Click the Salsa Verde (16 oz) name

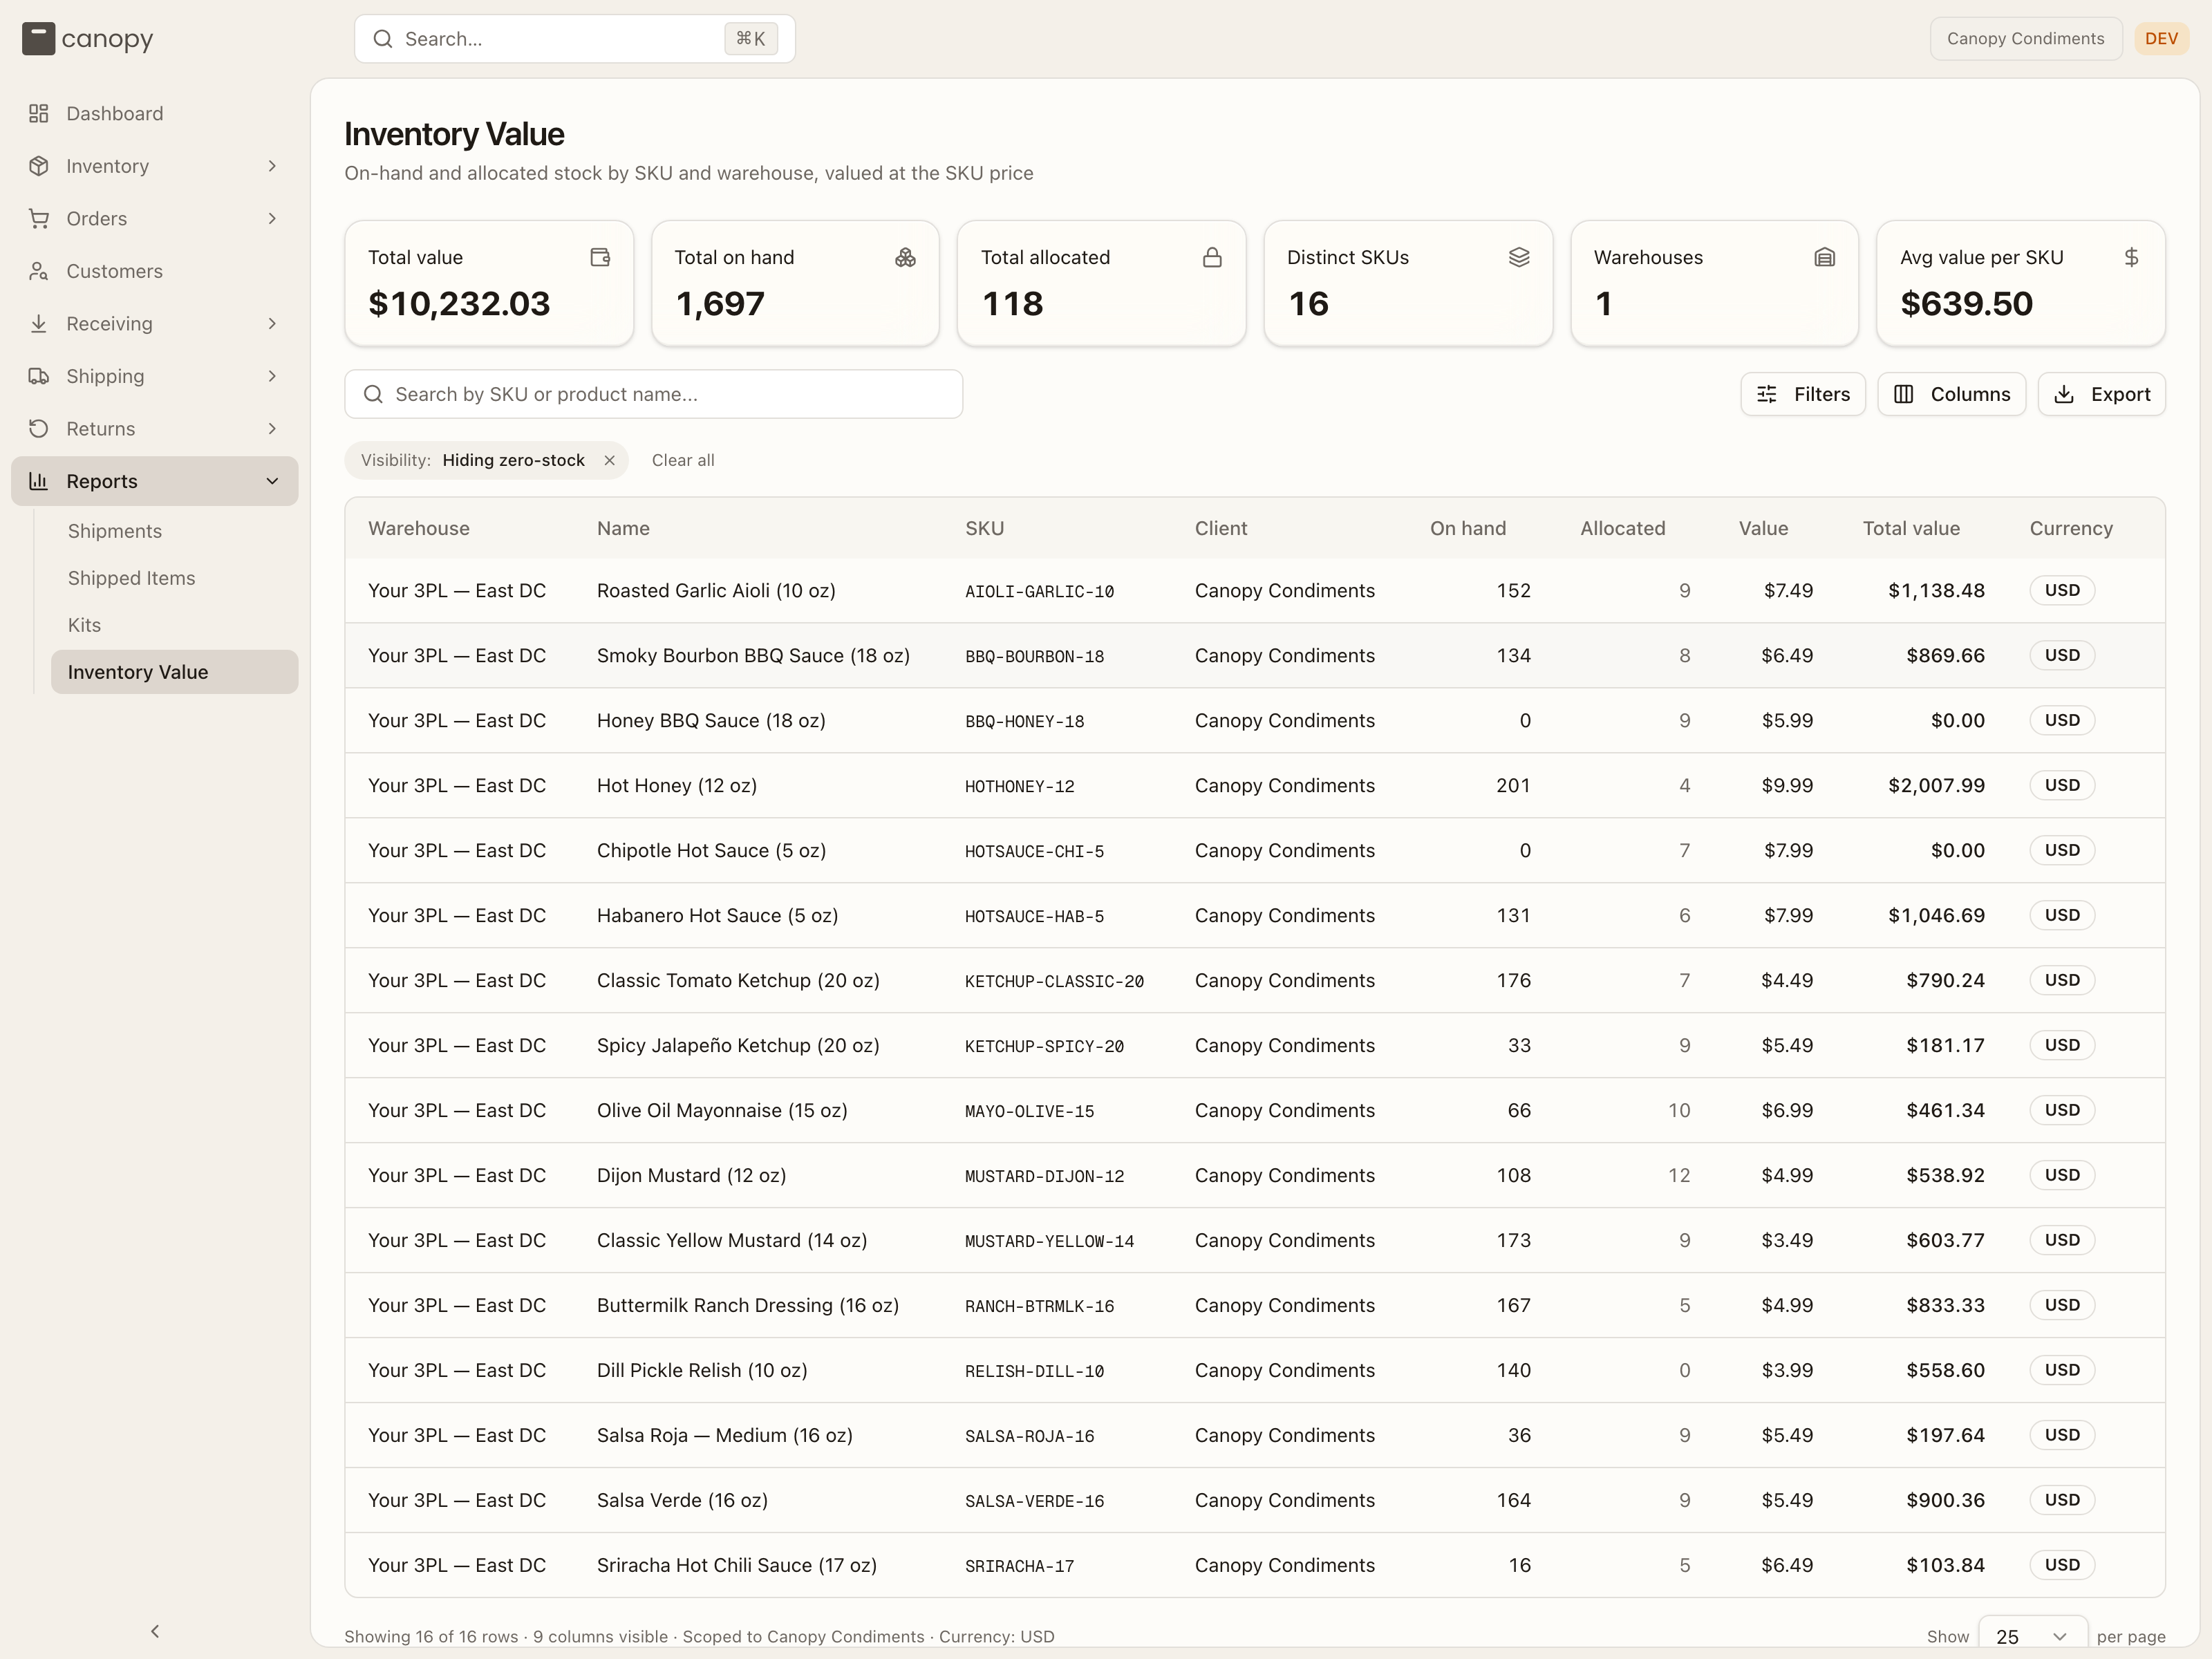click(x=682, y=1501)
